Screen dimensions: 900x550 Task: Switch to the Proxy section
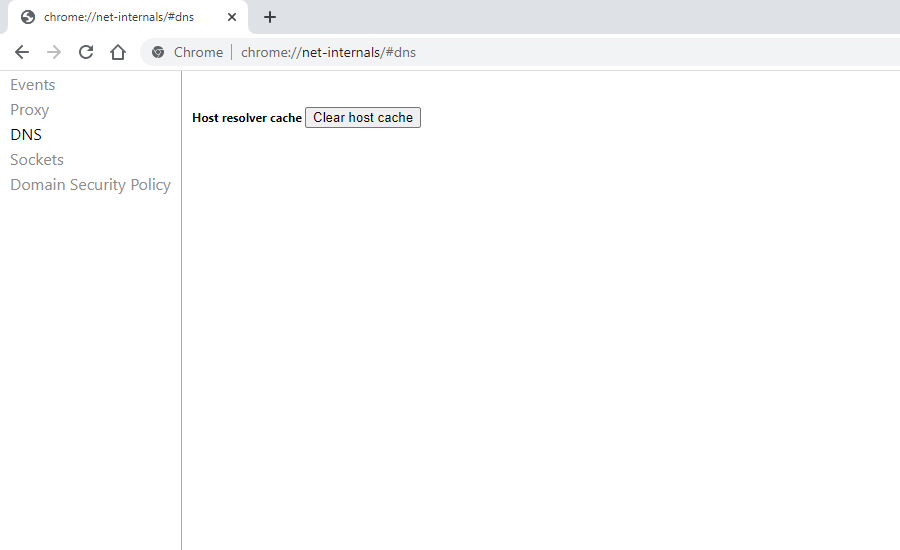(30, 110)
